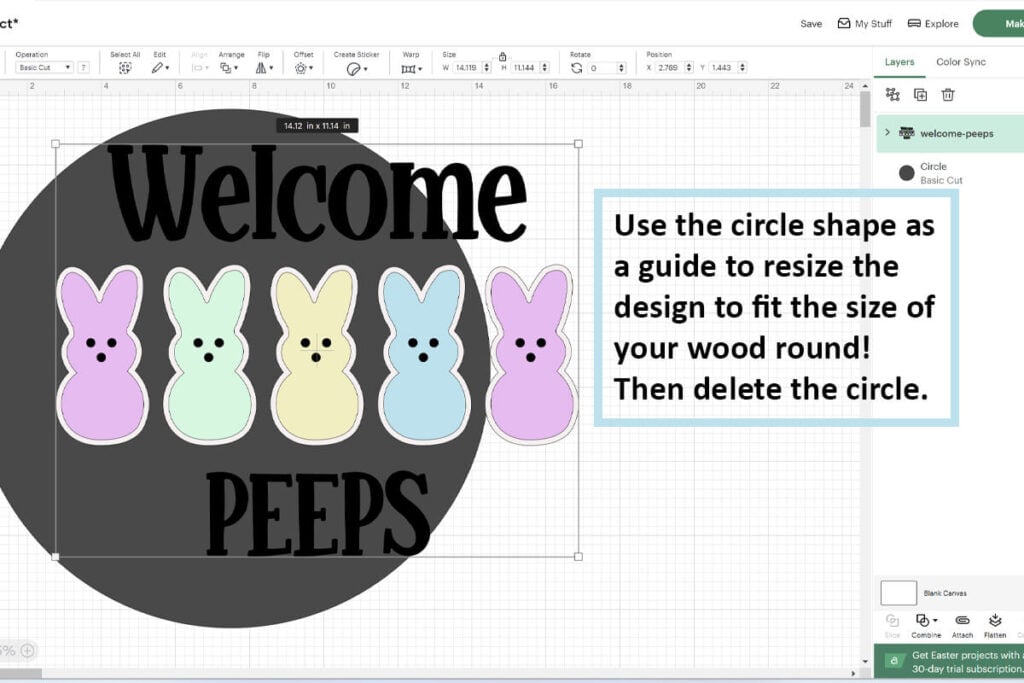This screenshot has width=1024, height=683.
Task: Click the Delete trash icon in Layers
Action: click(x=948, y=95)
